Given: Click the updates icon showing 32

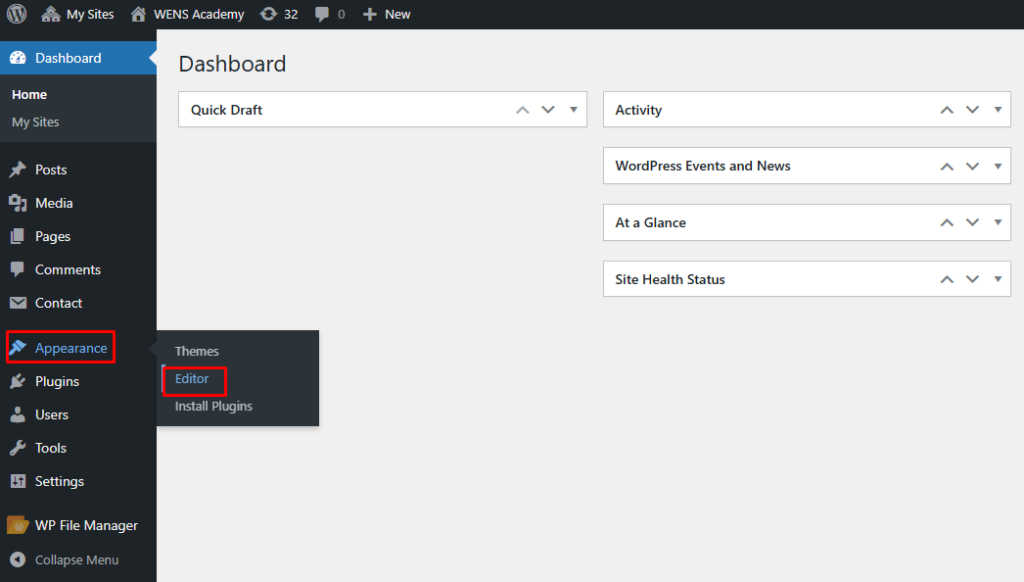Looking at the screenshot, I should click(x=268, y=14).
